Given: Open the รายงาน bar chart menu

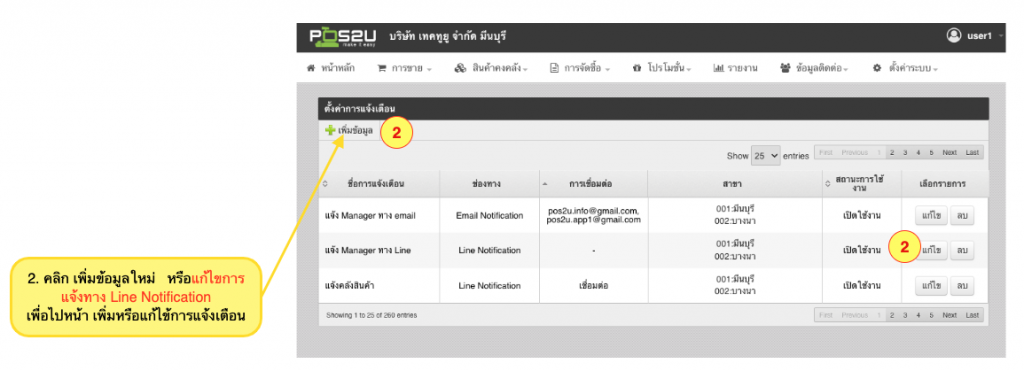Looking at the screenshot, I should pyautogui.click(x=735, y=68).
